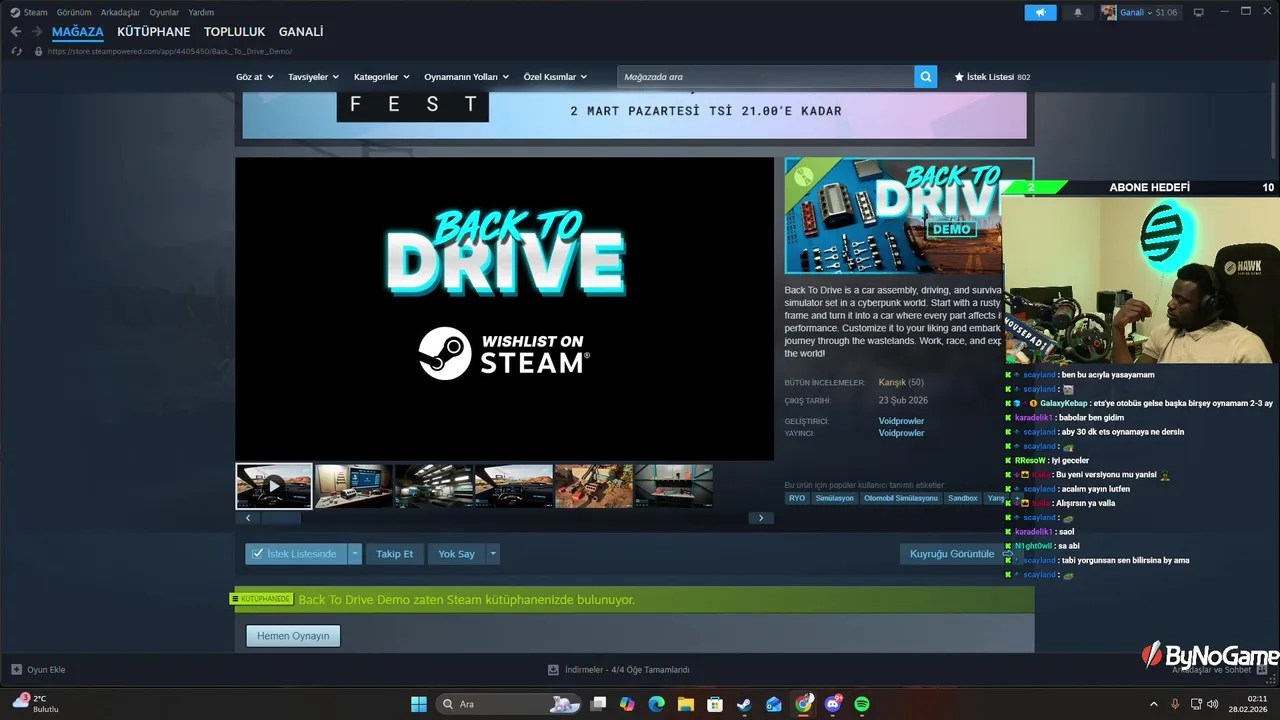Click the Otomobil Simülasyonu tag

click(901, 498)
